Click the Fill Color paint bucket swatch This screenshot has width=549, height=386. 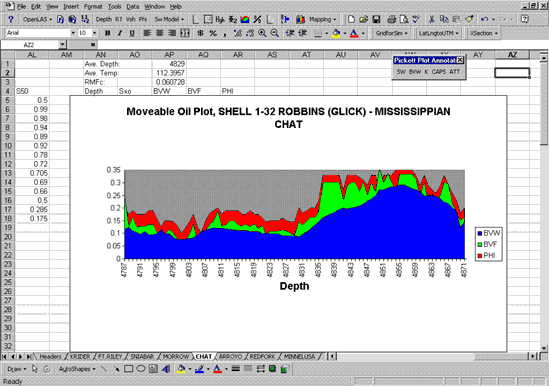tap(336, 33)
